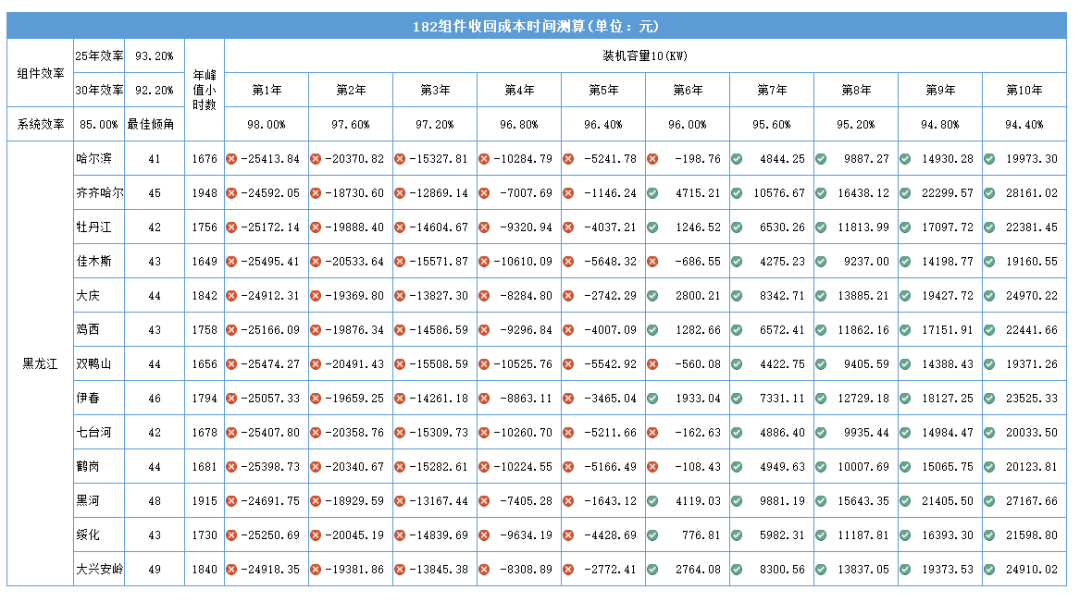Click green check icon in 绥化 第9年 cell
Viewport: 1080px width, 602px height.
[905, 535]
